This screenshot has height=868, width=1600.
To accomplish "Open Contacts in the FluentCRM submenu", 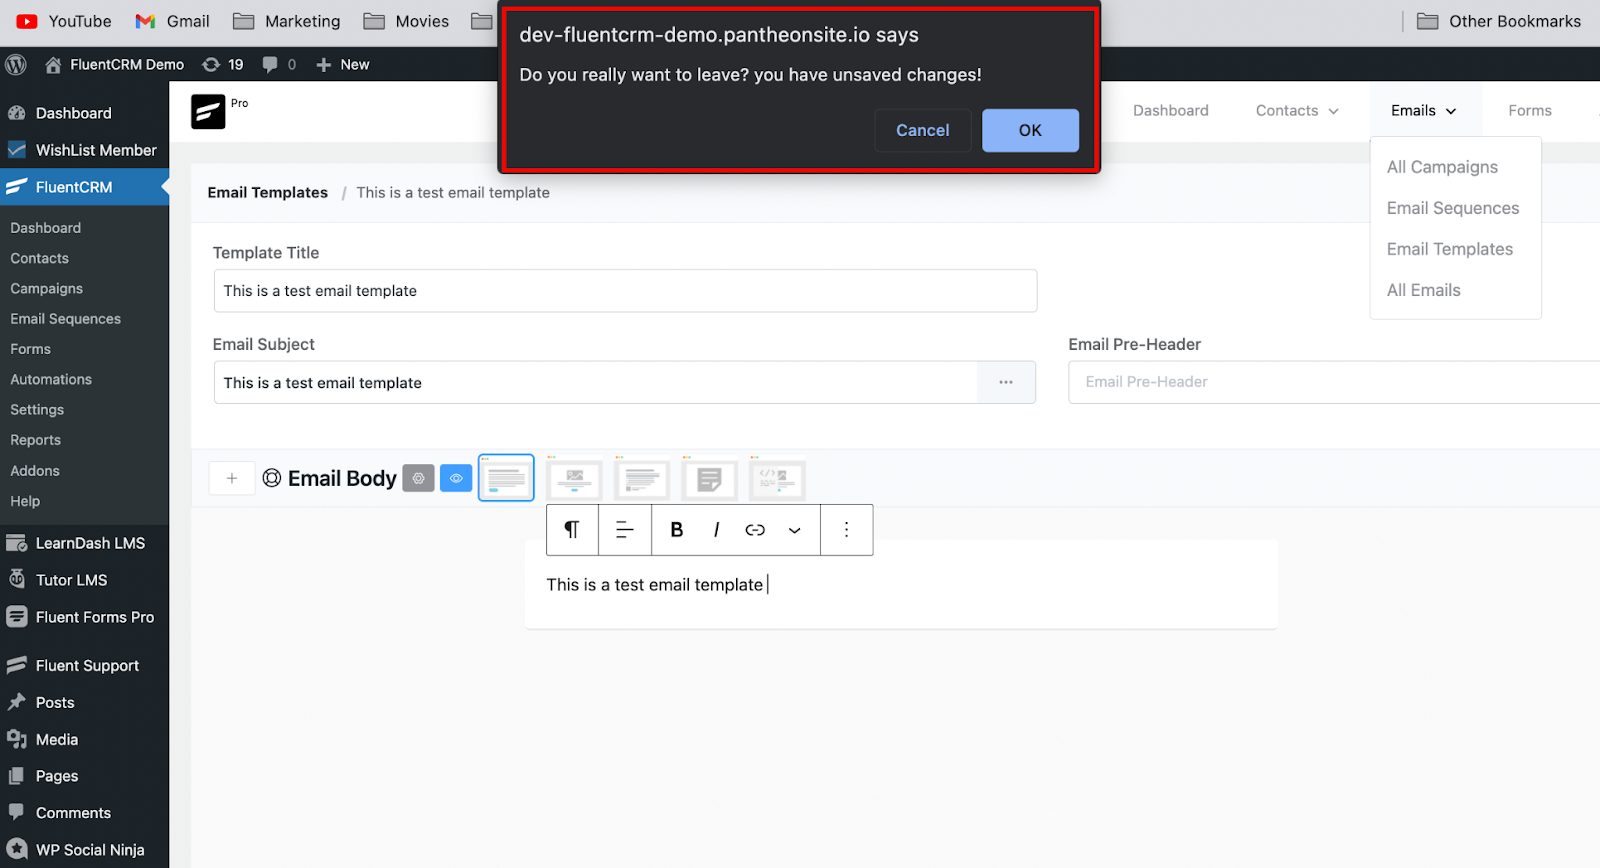I will (x=40, y=258).
